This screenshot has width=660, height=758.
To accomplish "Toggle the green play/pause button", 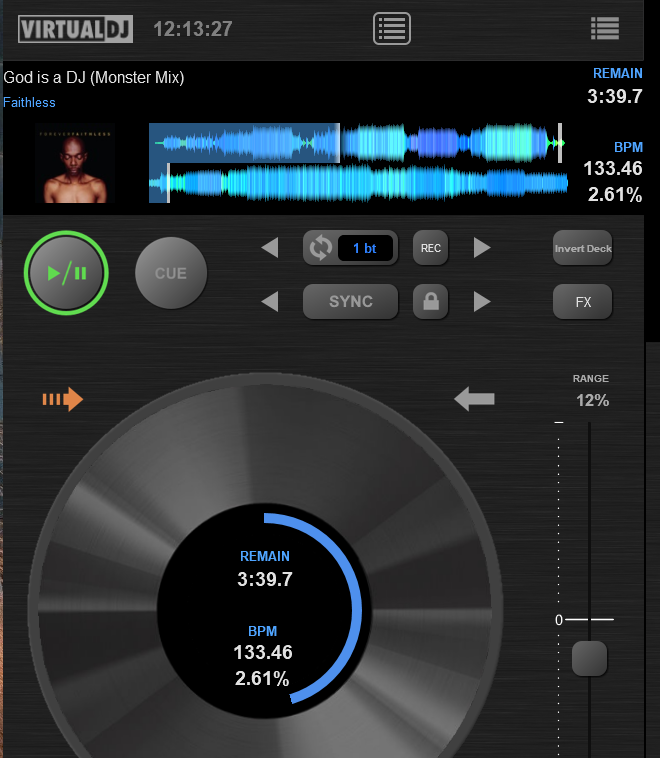I will 66,273.
